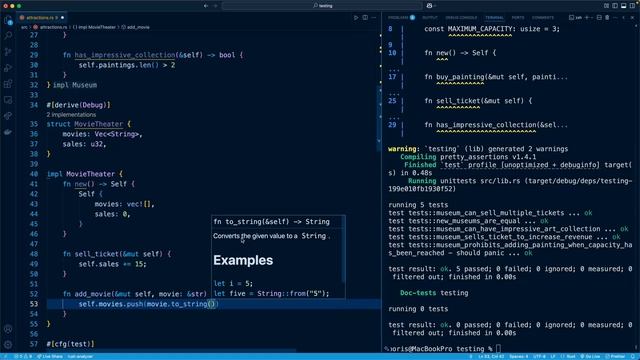Viewport: 640px width, 360px height.
Task: Open the Manage gear menu
Action: pyautogui.click(x=8, y=344)
